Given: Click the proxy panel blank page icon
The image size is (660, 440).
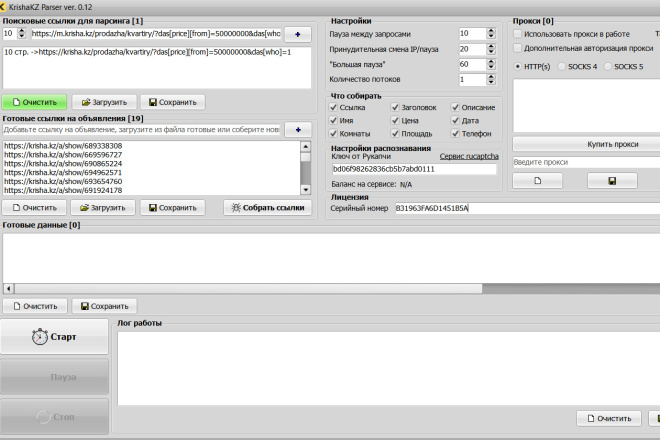Looking at the screenshot, I should click(x=538, y=181).
